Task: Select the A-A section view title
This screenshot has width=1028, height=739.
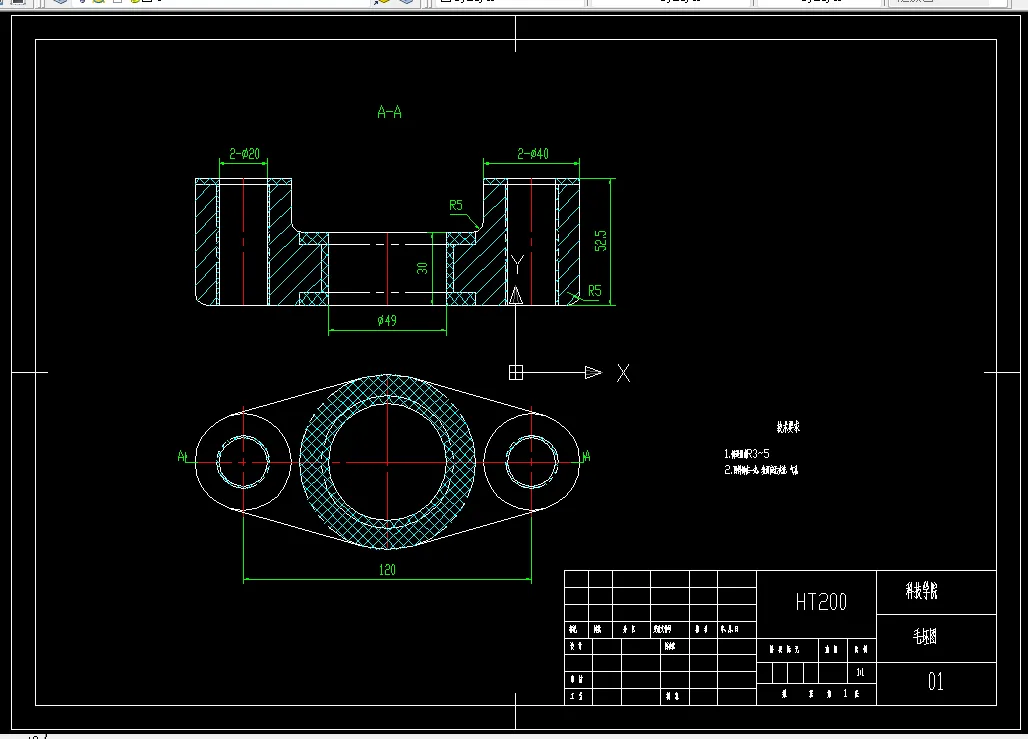Action: point(389,112)
